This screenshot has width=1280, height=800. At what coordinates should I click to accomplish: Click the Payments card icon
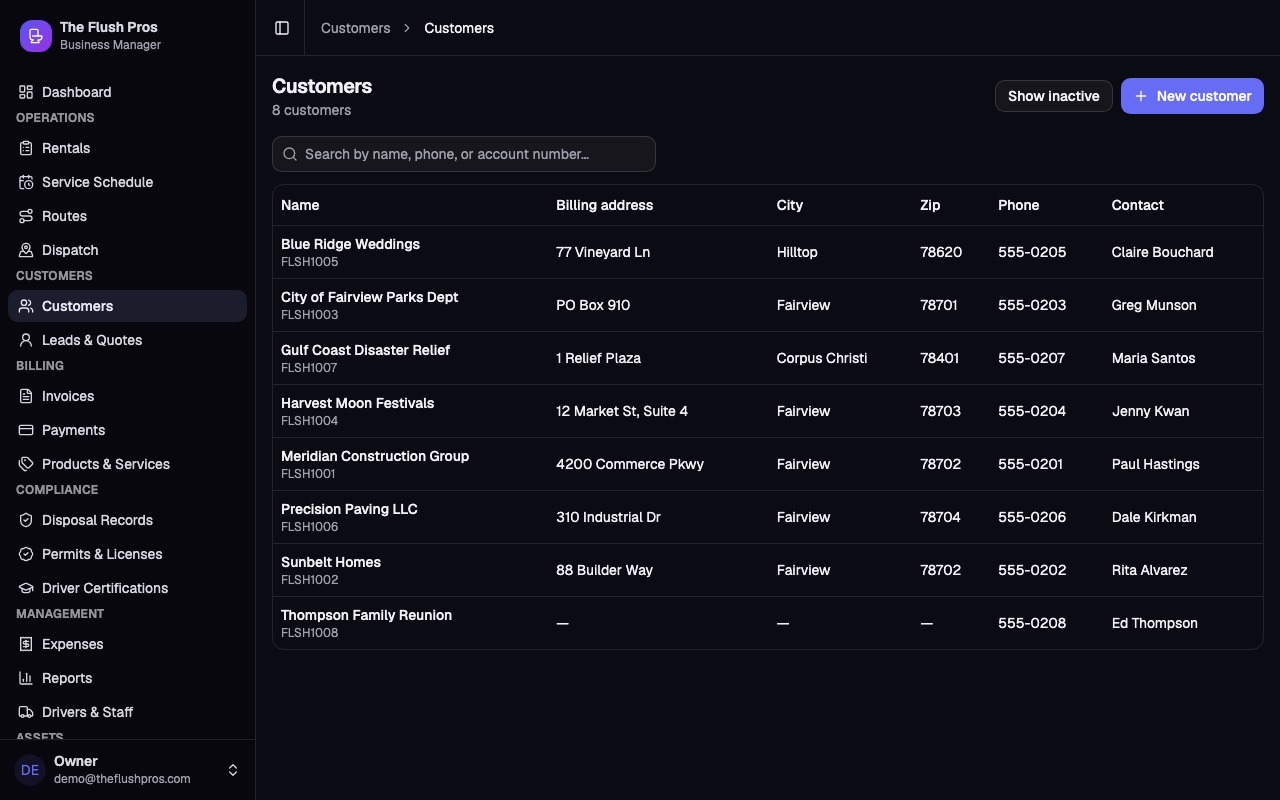tap(26, 430)
